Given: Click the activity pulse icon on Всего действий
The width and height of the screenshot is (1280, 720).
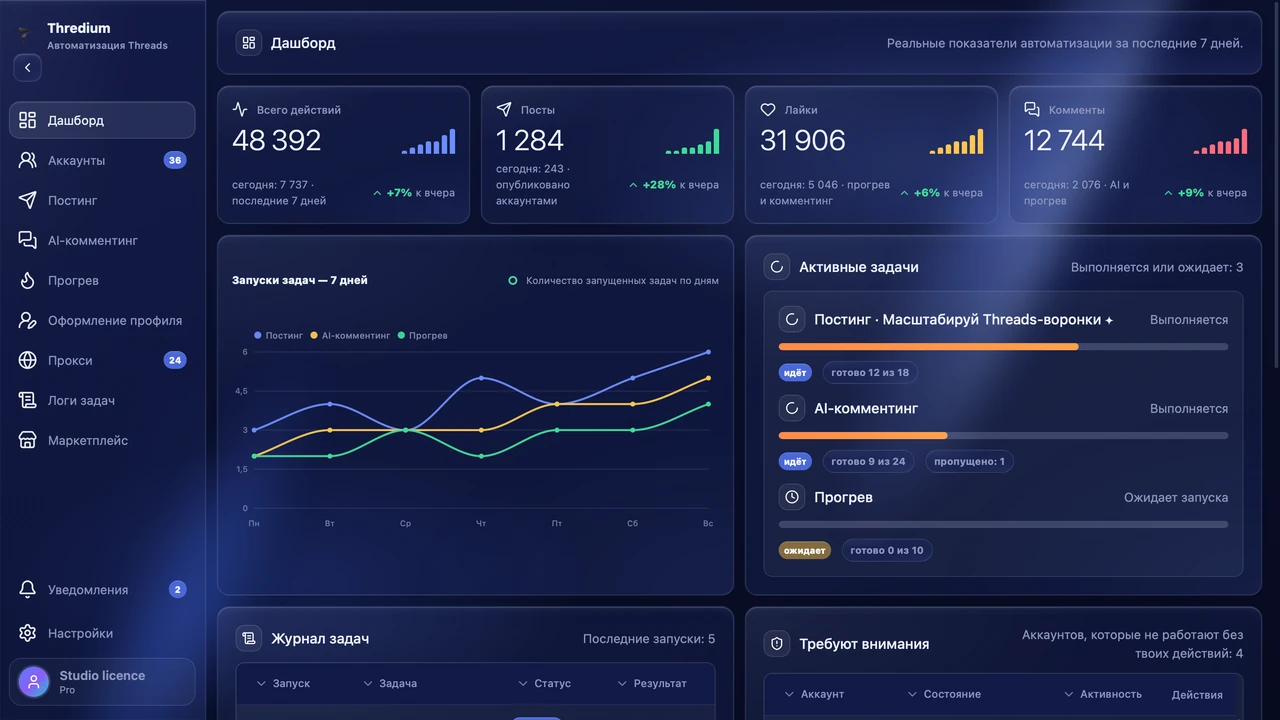Looking at the screenshot, I should click(x=240, y=110).
